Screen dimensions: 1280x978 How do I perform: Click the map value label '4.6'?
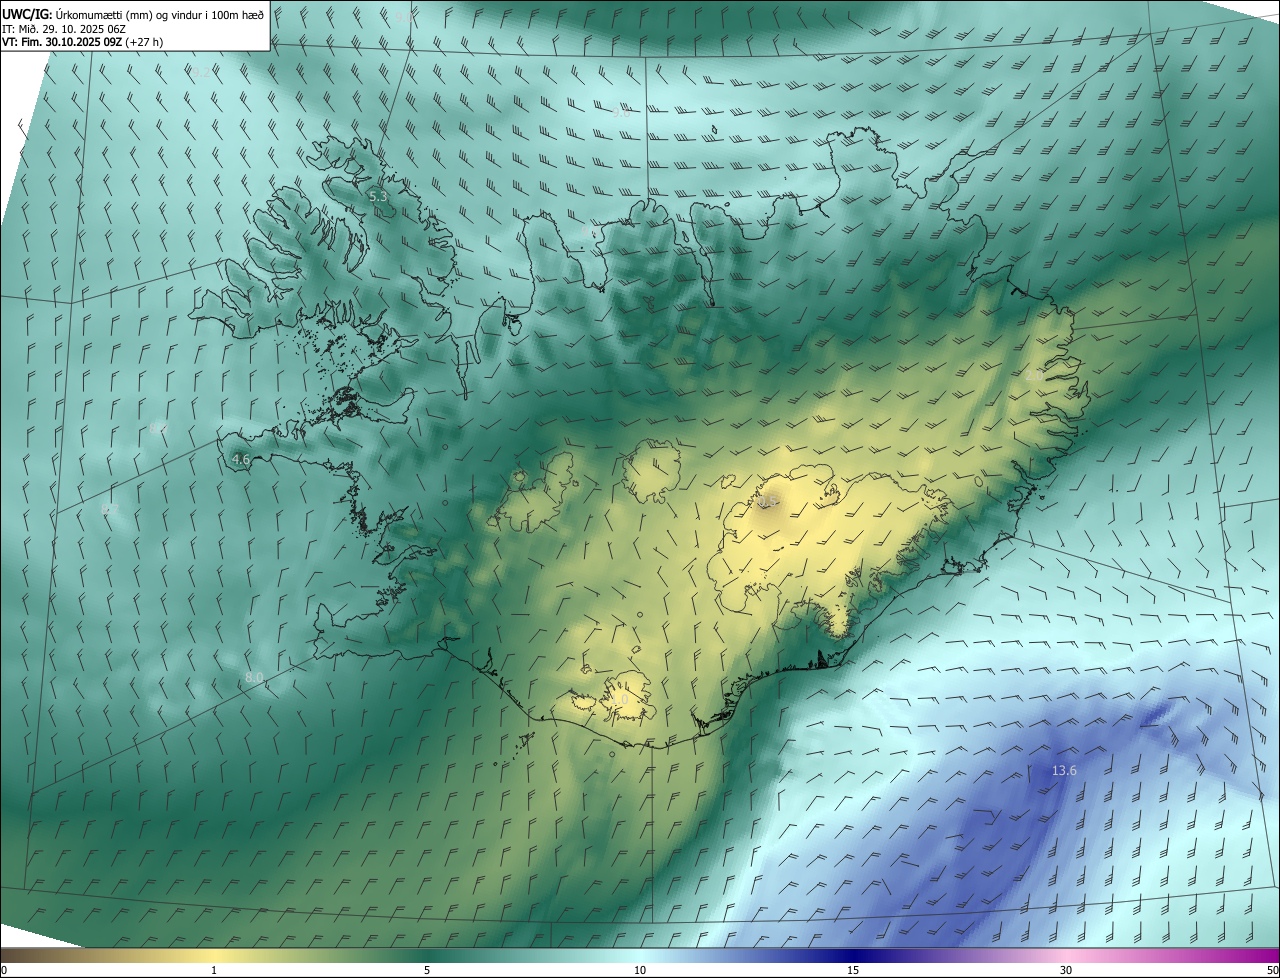[240, 460]
